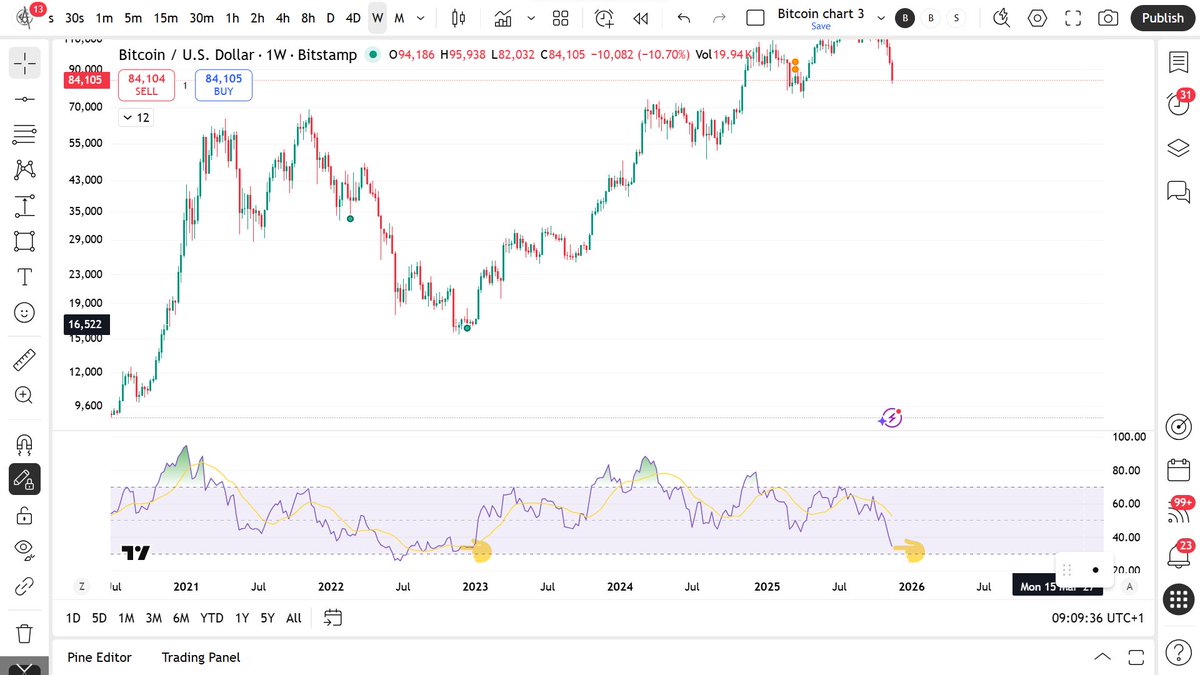Open the Pine Editor tab
1200x675 pixels.
coord(99,657)
